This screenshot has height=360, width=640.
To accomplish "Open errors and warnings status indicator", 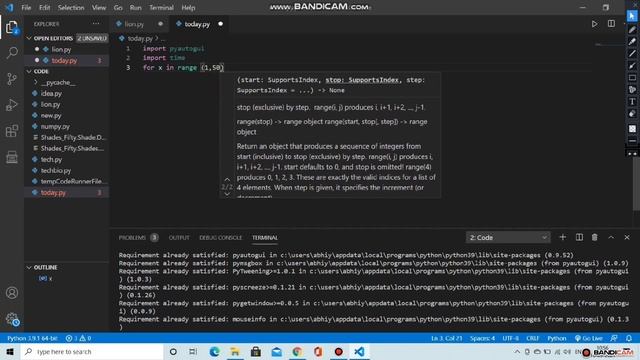I will pyautogui.click(x=78, y=338).
